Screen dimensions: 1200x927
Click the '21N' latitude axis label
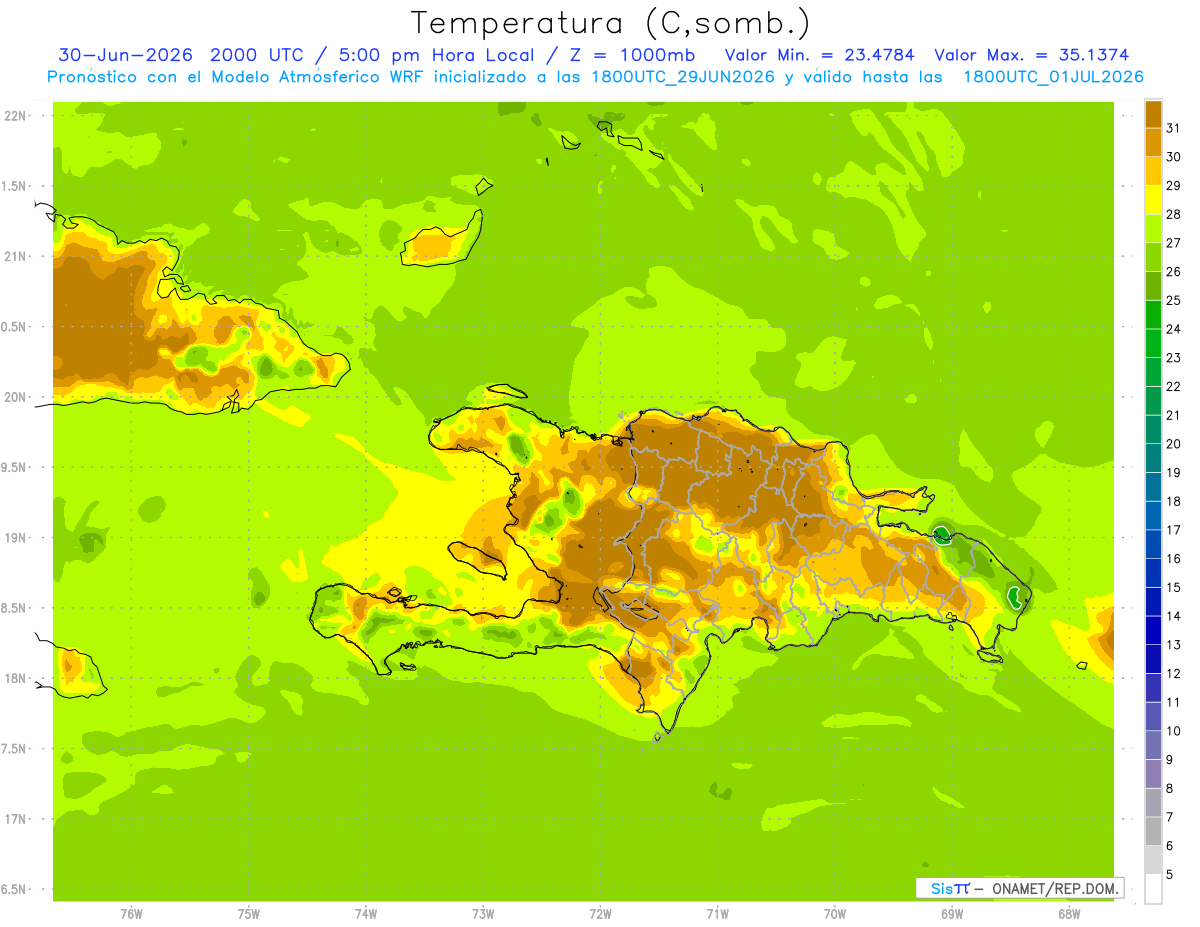tap(16, 256)
